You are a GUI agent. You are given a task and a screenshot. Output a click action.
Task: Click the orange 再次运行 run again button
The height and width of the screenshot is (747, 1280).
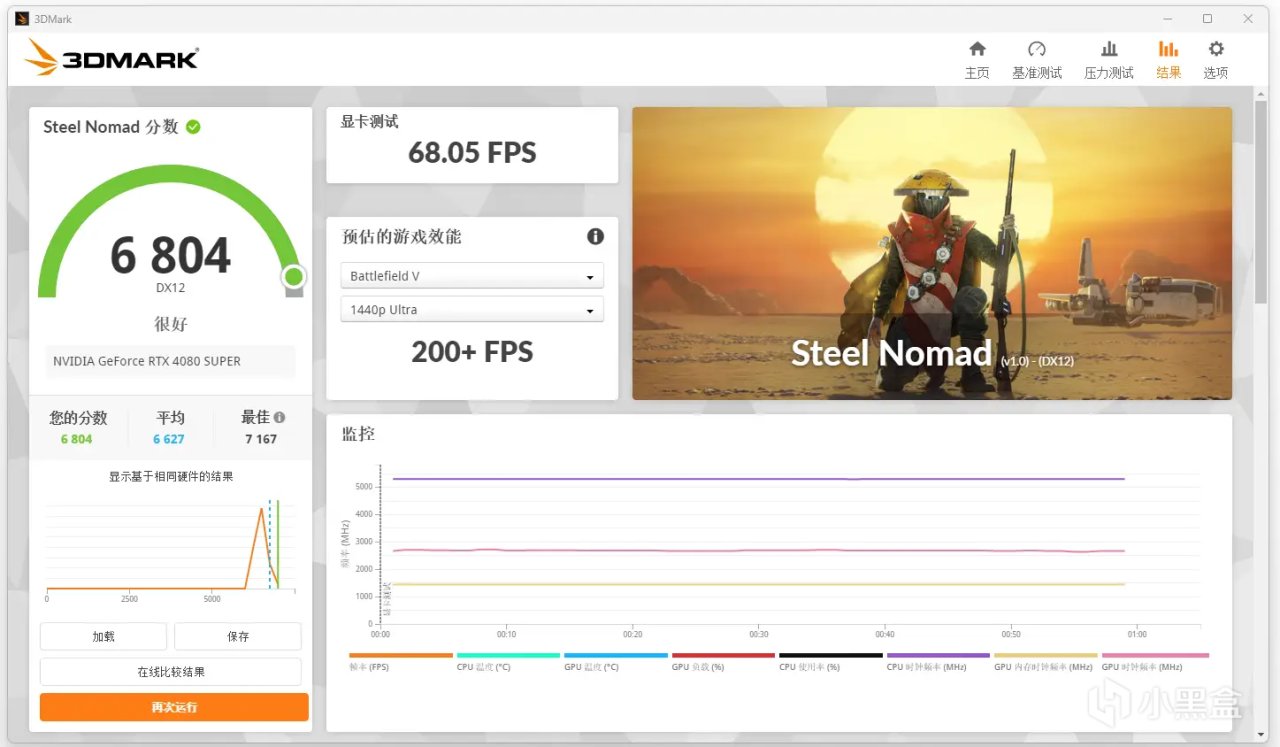pyautogui.click(x=174, y=707)
